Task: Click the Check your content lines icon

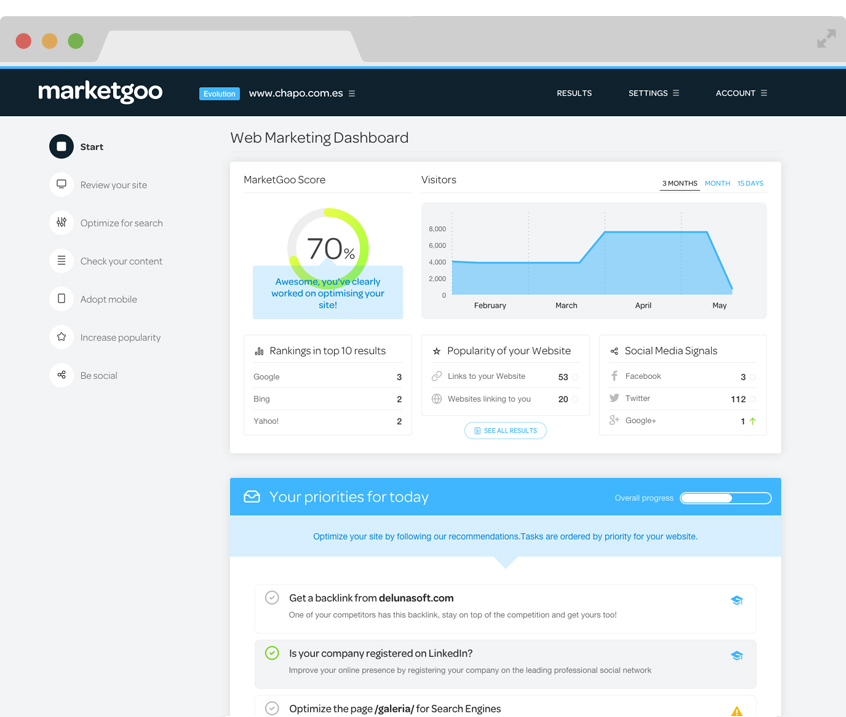Action: pos(62,261)
